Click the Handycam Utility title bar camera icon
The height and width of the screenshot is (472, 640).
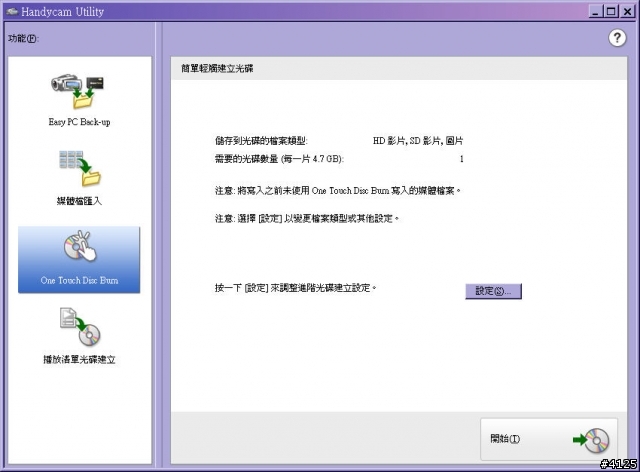(x=12, y=11)
